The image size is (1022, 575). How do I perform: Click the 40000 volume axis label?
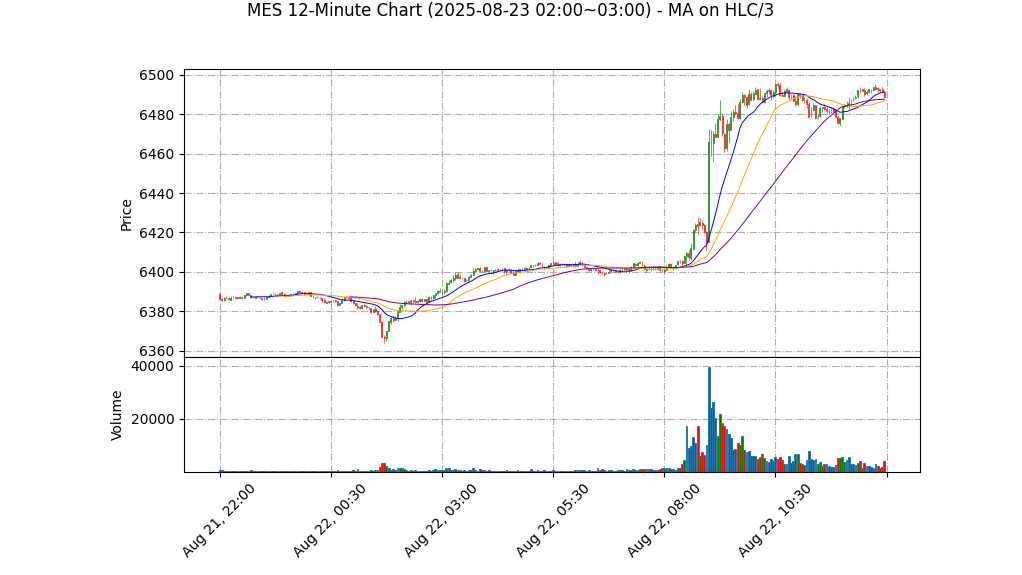click(x=152, y=366)
